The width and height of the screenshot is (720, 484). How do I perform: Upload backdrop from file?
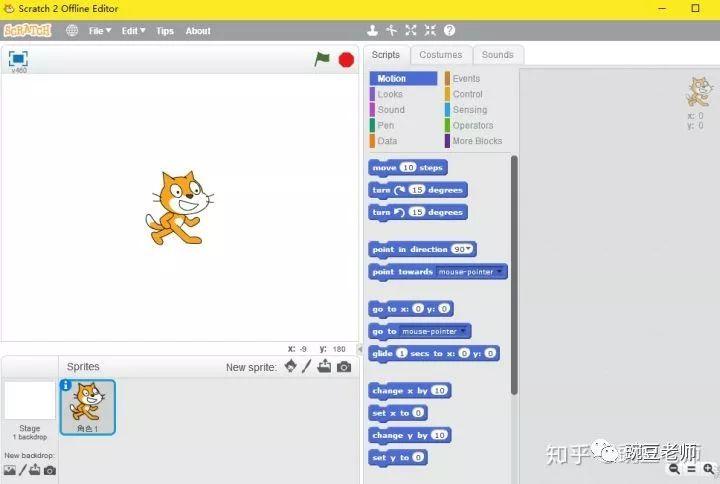coord(35,470)
